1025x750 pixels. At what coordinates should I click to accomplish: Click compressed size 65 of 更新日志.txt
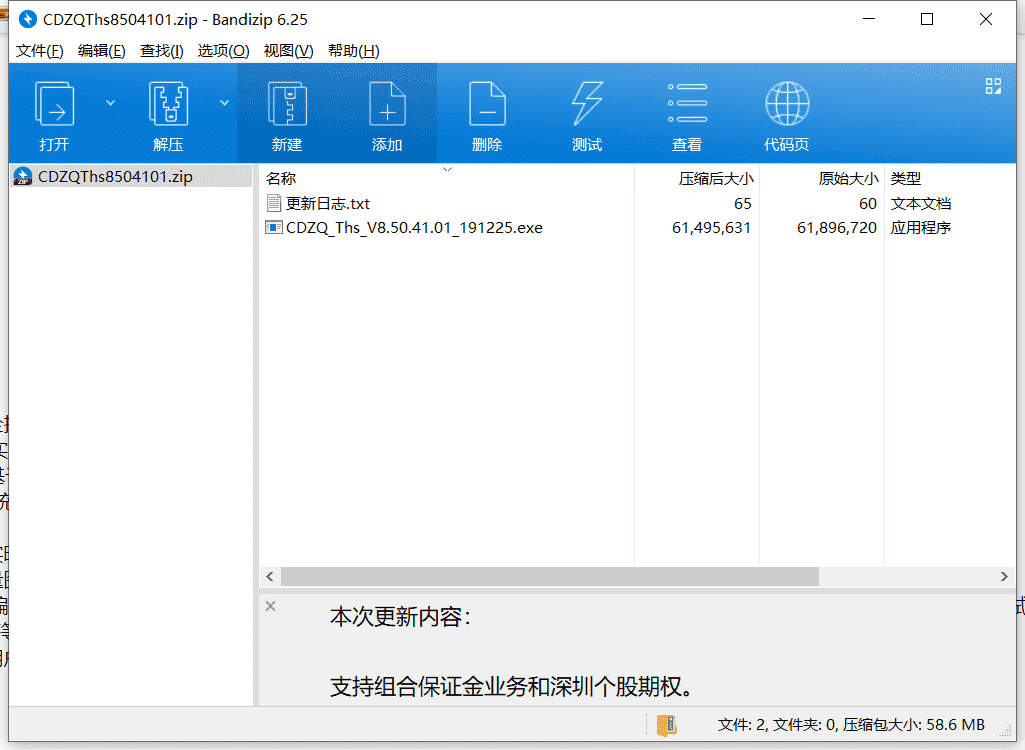click(x=743, y=204)
